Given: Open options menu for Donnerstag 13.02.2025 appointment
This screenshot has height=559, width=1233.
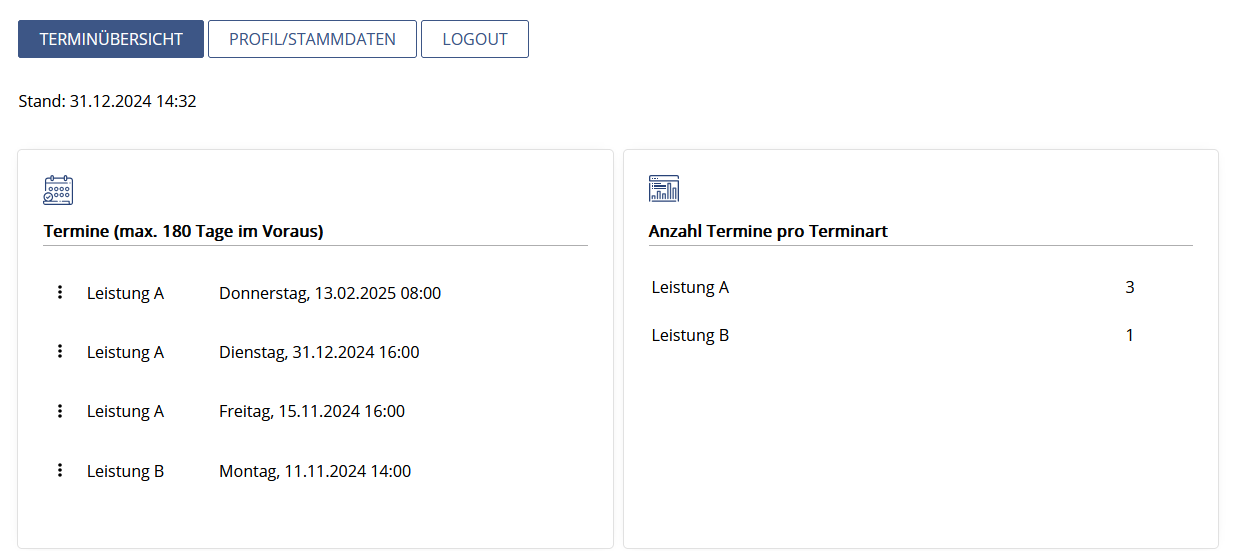Looking at the screenshot, I should click(x=60, y=292).
